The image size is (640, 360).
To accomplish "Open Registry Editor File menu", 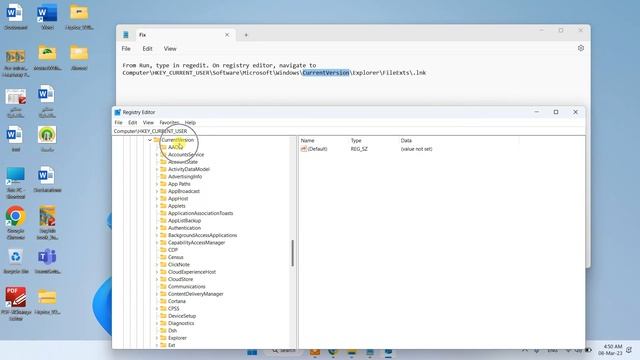I will click(118, 122).
